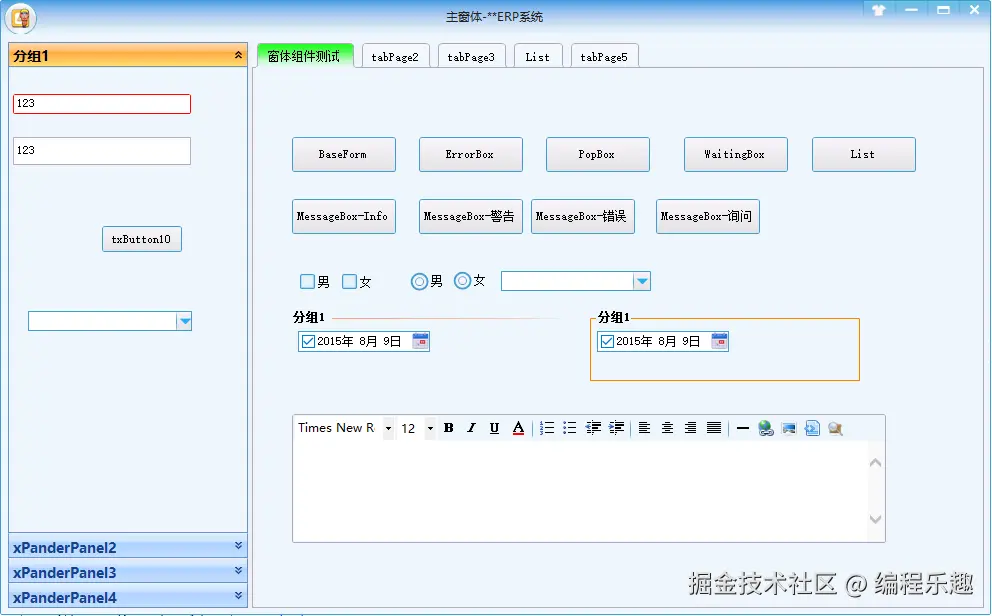Click the red-bordered 123 text field

102,104
